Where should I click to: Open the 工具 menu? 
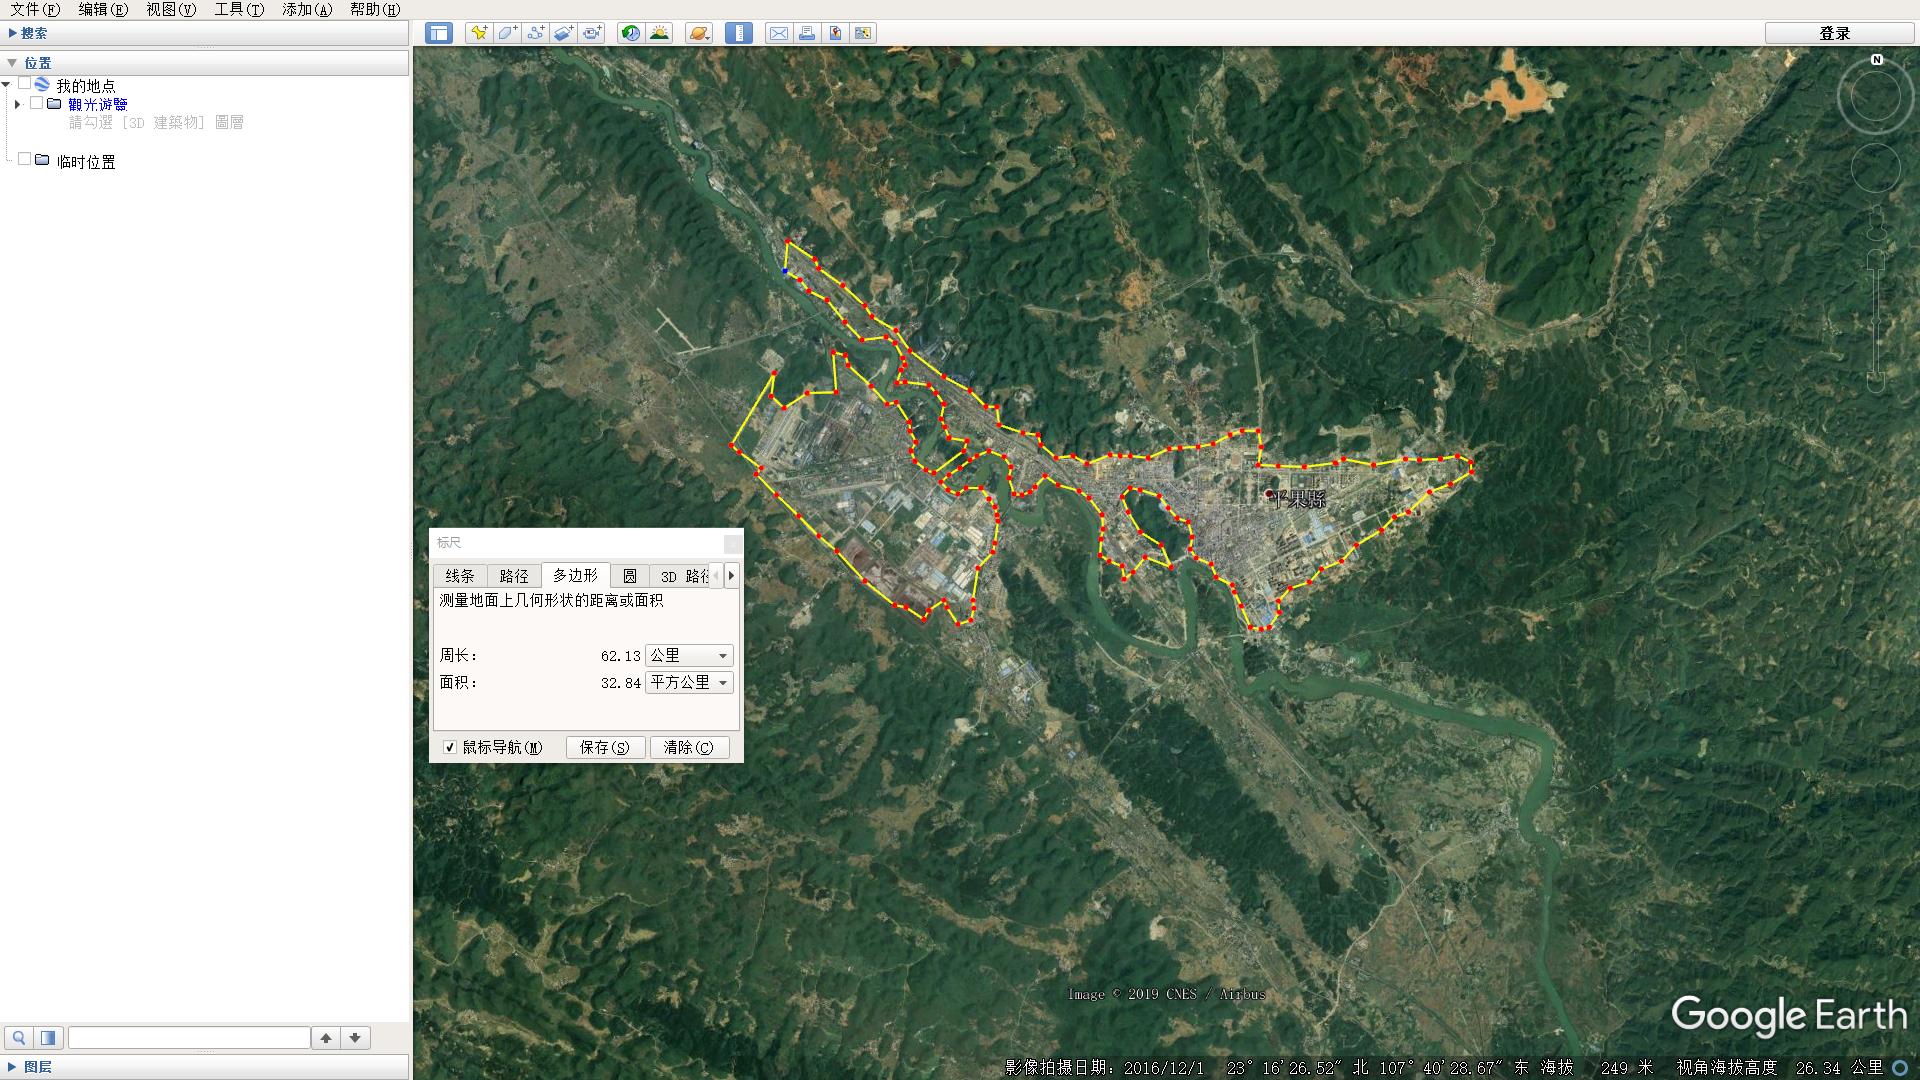[x=238, y=9]
